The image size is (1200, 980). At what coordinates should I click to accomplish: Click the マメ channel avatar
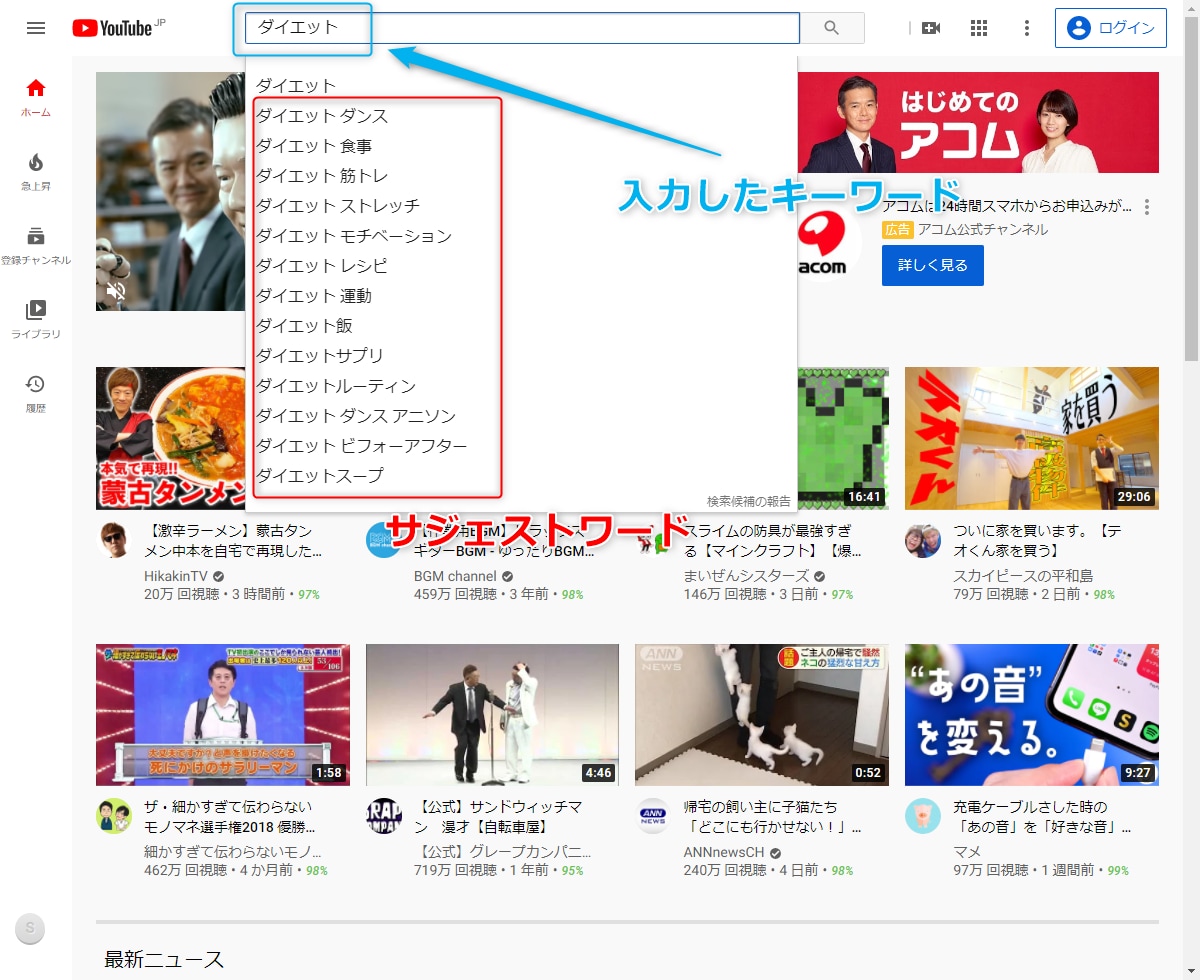click(923, 816)
